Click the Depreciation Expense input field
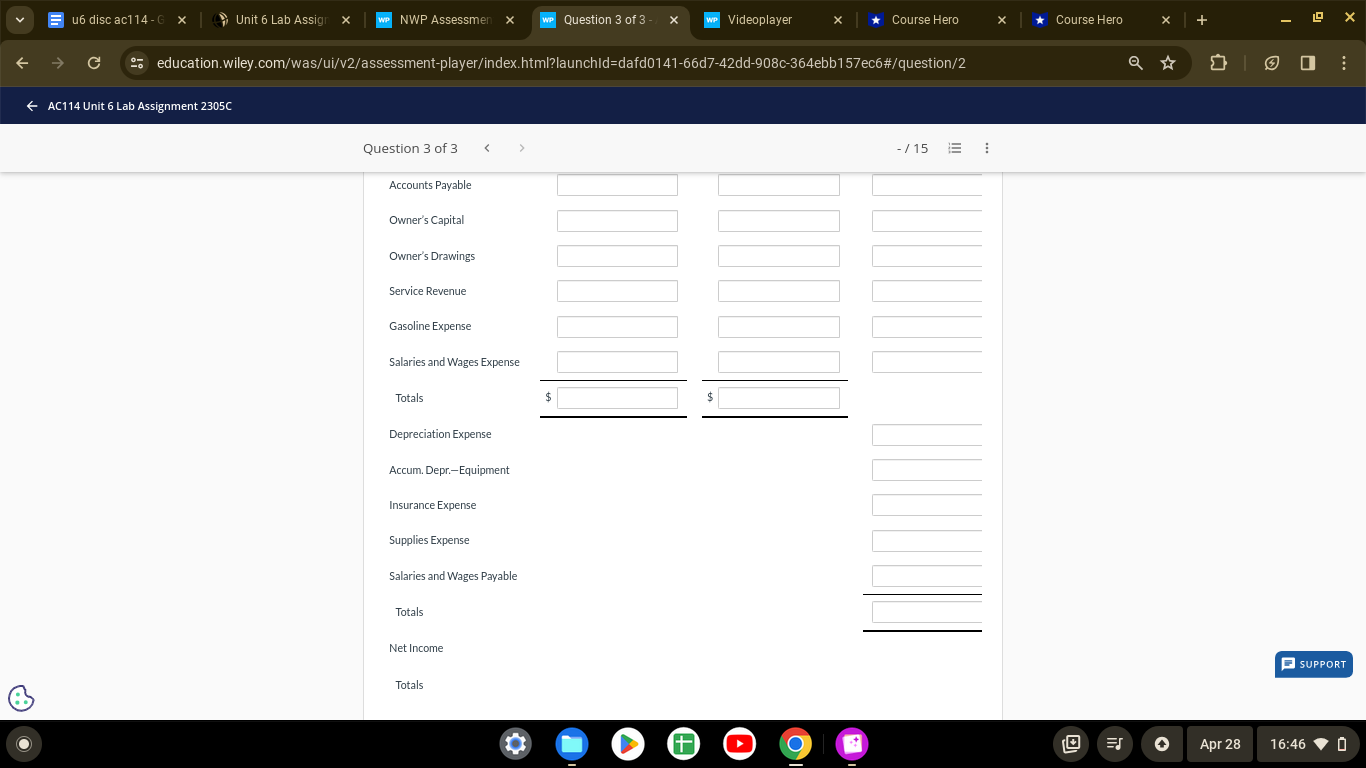Viewport: 1366px width, 768px height. click(927, 435)
